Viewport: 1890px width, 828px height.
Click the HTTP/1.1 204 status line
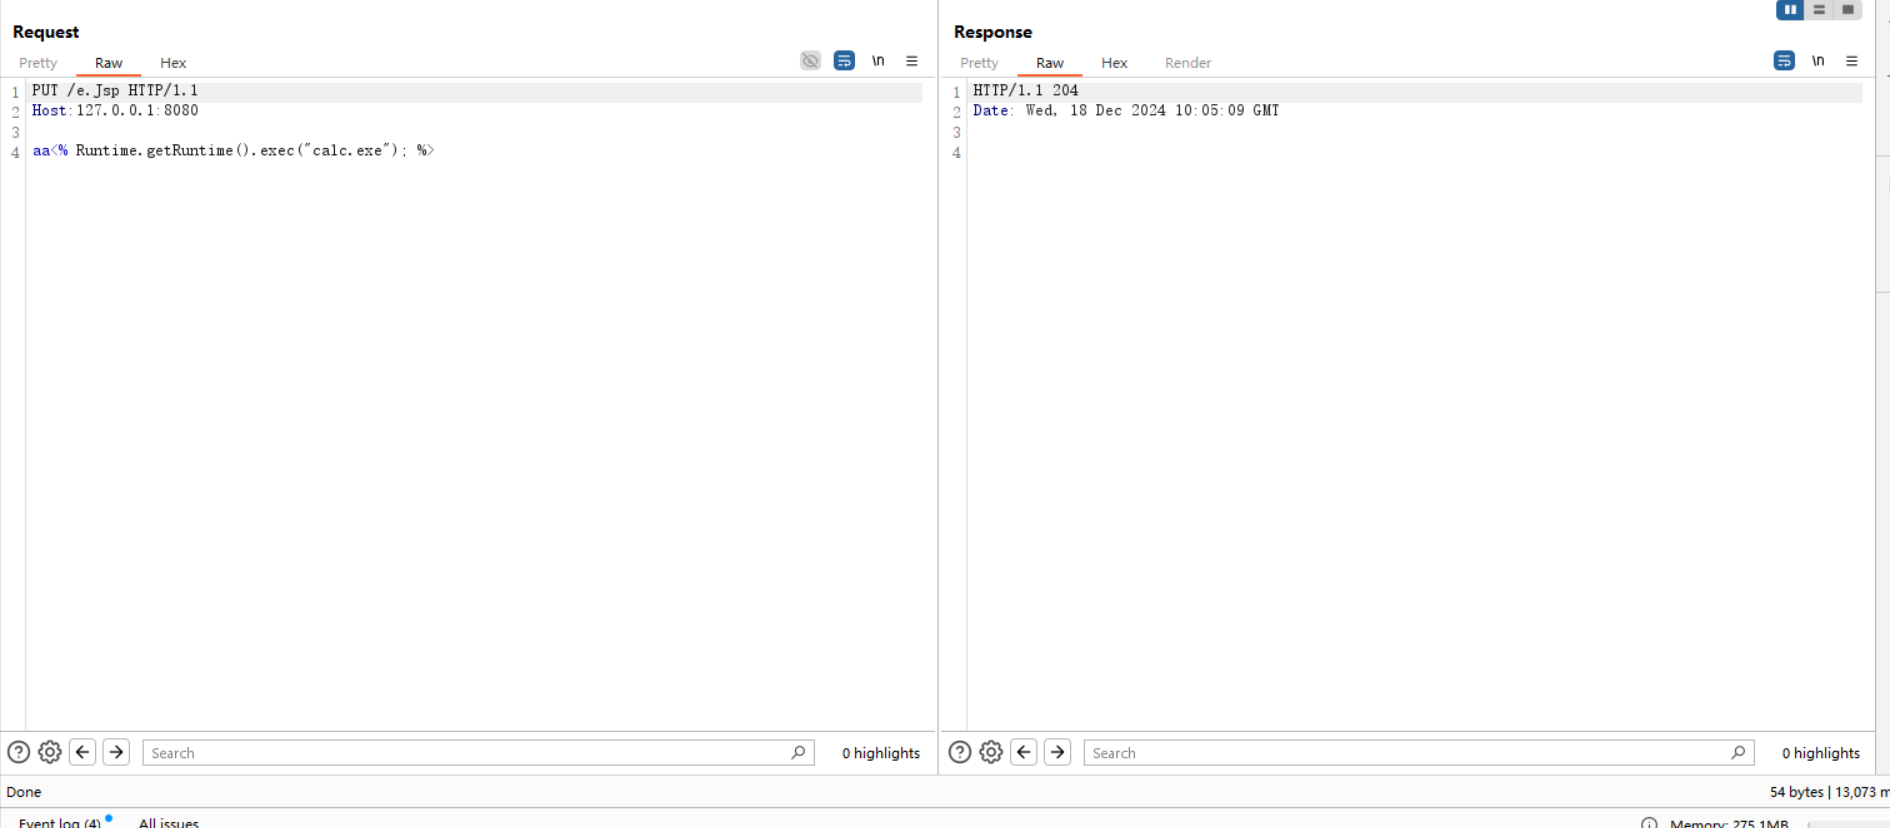tap(1026, 91)
